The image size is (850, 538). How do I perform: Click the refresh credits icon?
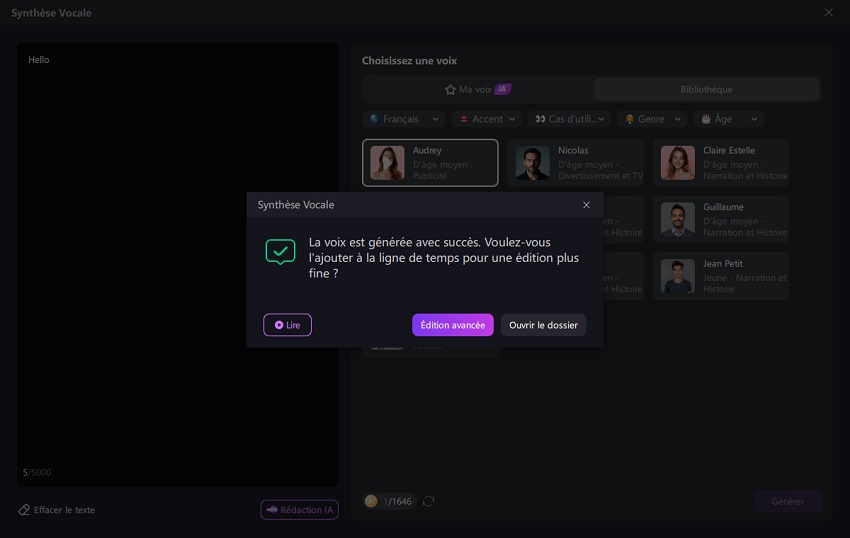428,501
